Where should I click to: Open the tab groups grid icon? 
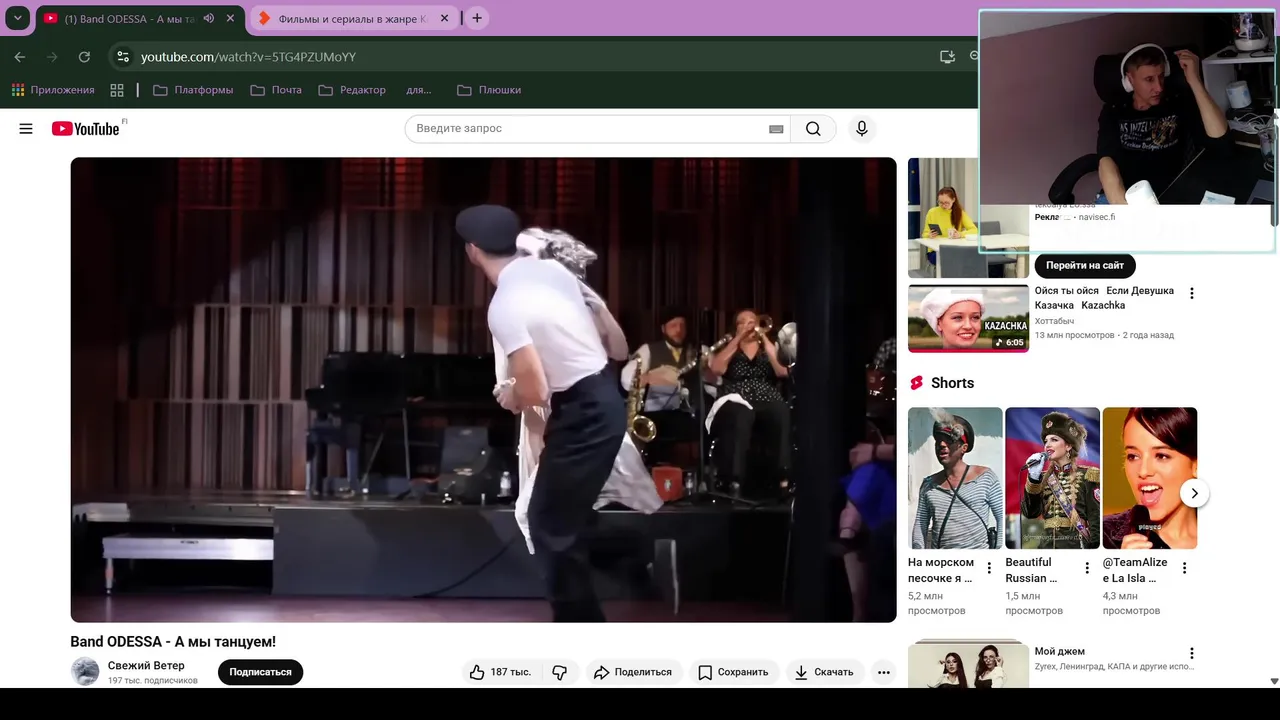(x=117, y=90)
